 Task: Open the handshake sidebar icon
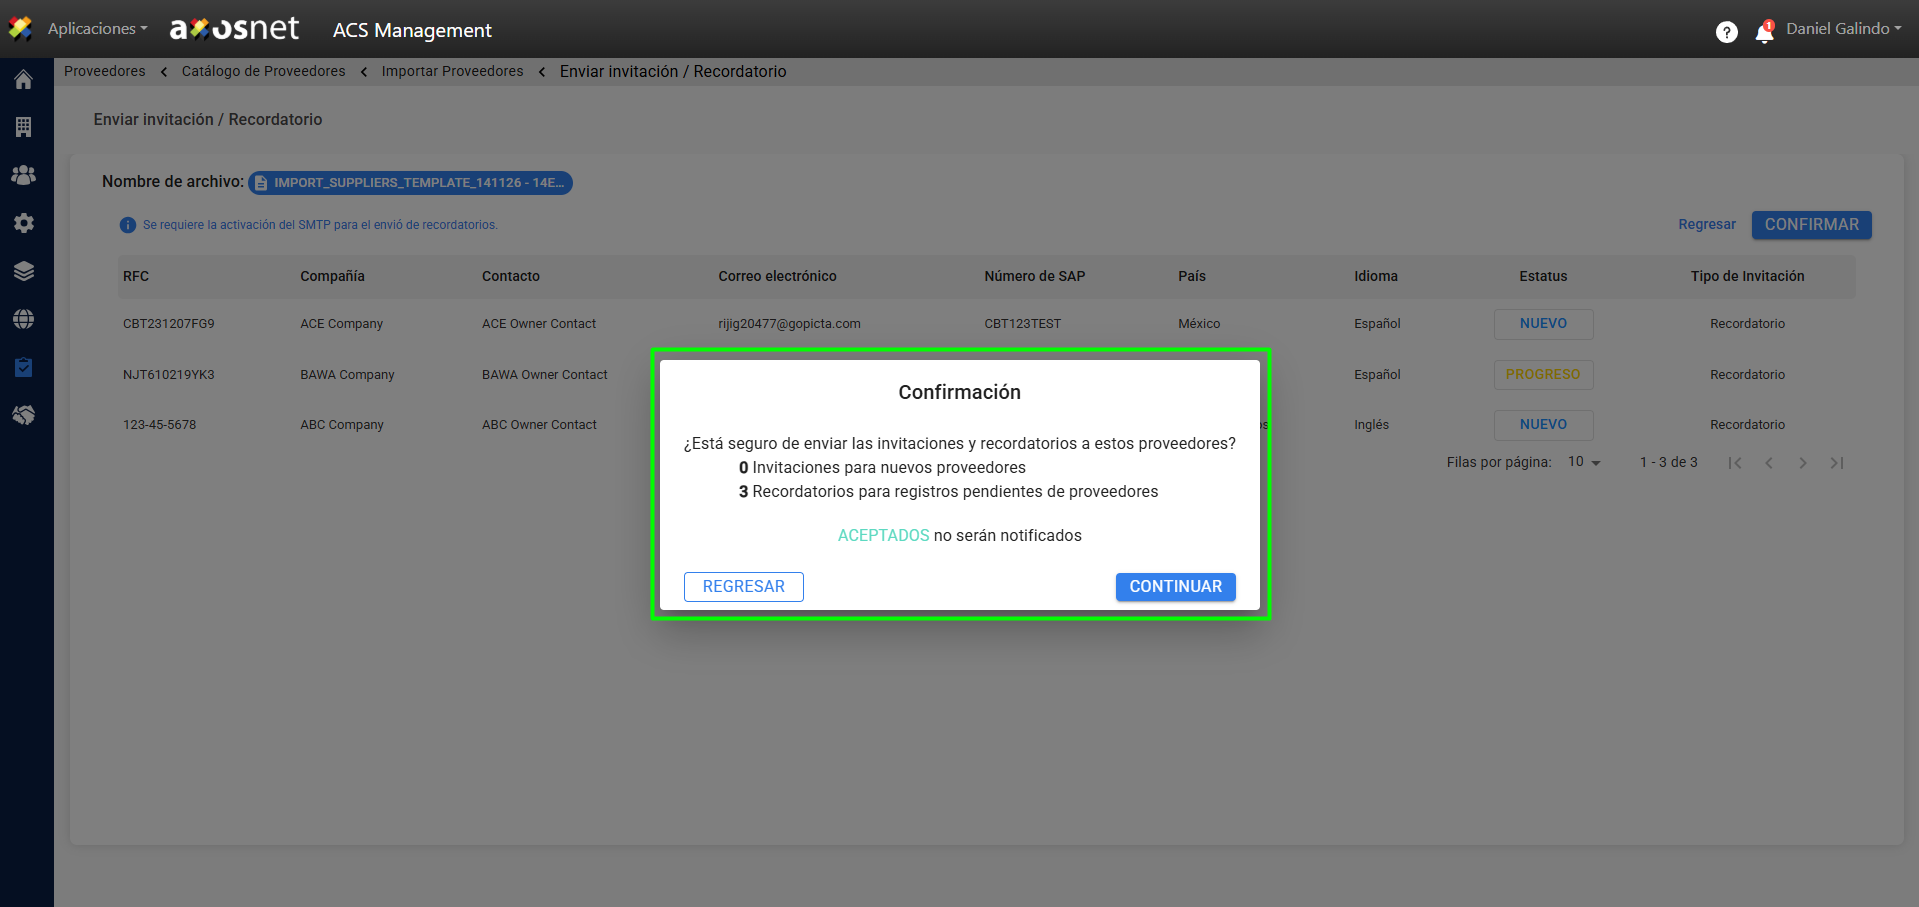(x=24, y=415)
